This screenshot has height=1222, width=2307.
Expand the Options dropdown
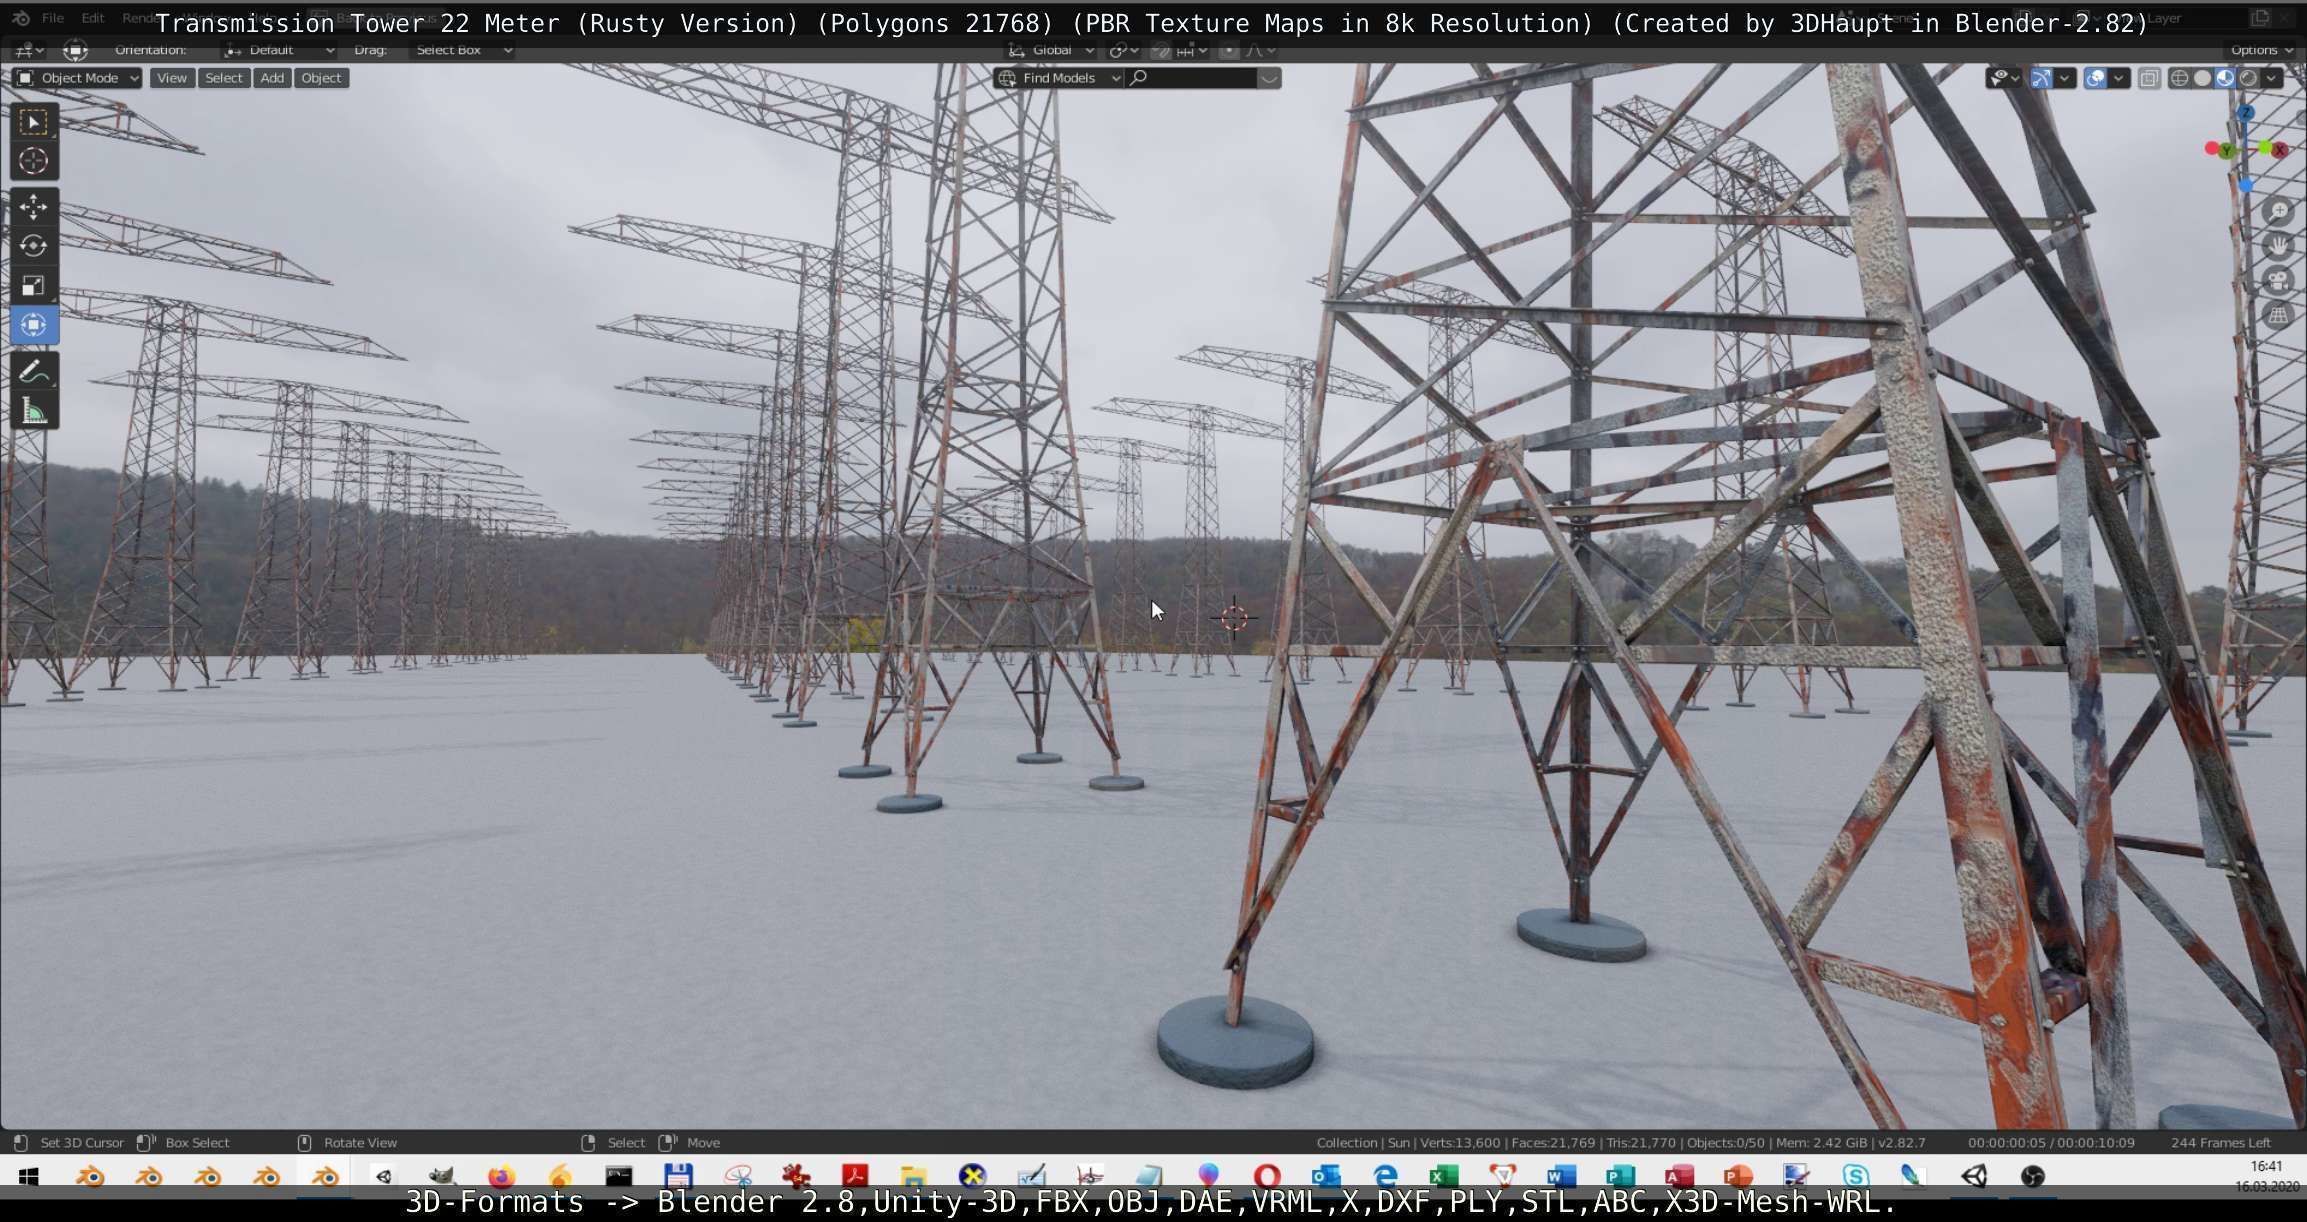[x=2261, y=50]
